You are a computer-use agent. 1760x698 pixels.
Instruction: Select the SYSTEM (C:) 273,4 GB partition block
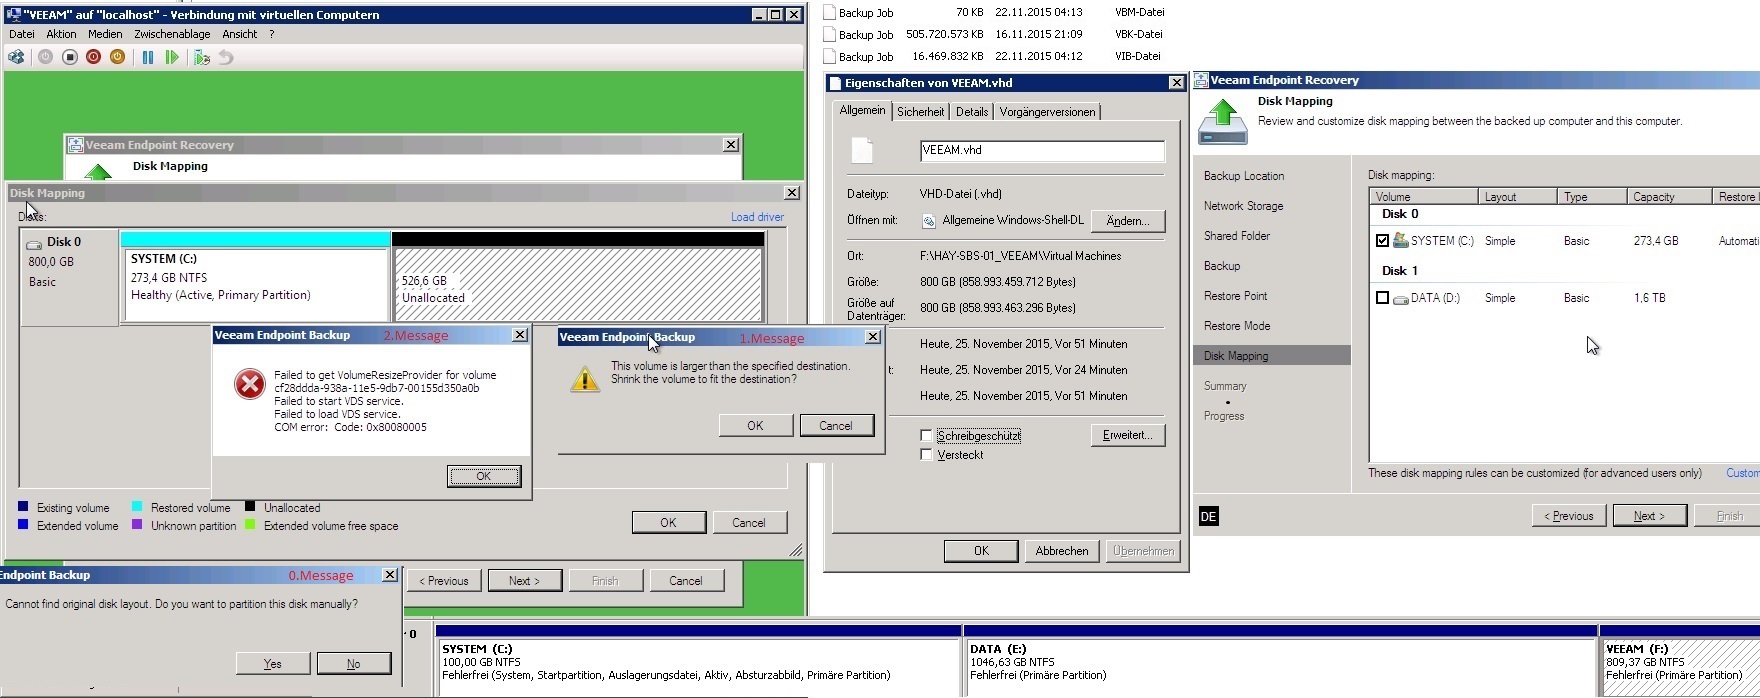tap(254, 277)
